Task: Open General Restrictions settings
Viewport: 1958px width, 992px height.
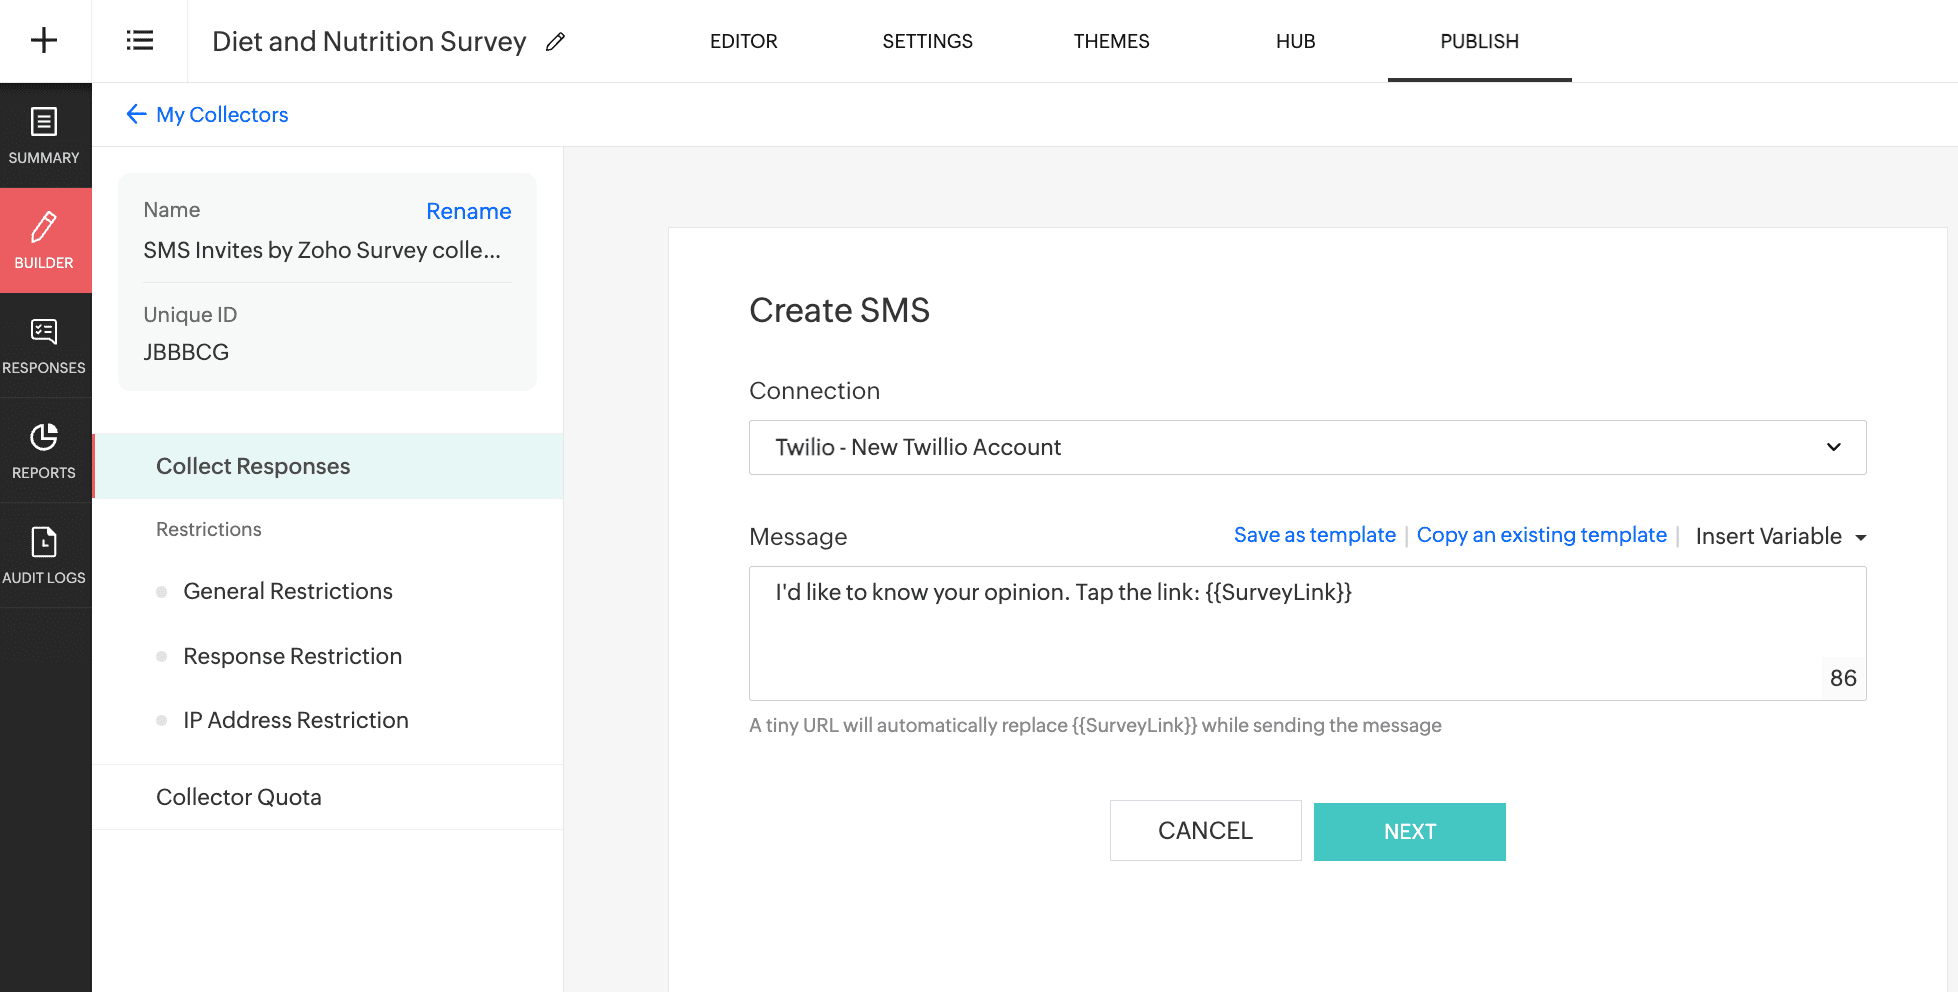Action: point(288,591)
